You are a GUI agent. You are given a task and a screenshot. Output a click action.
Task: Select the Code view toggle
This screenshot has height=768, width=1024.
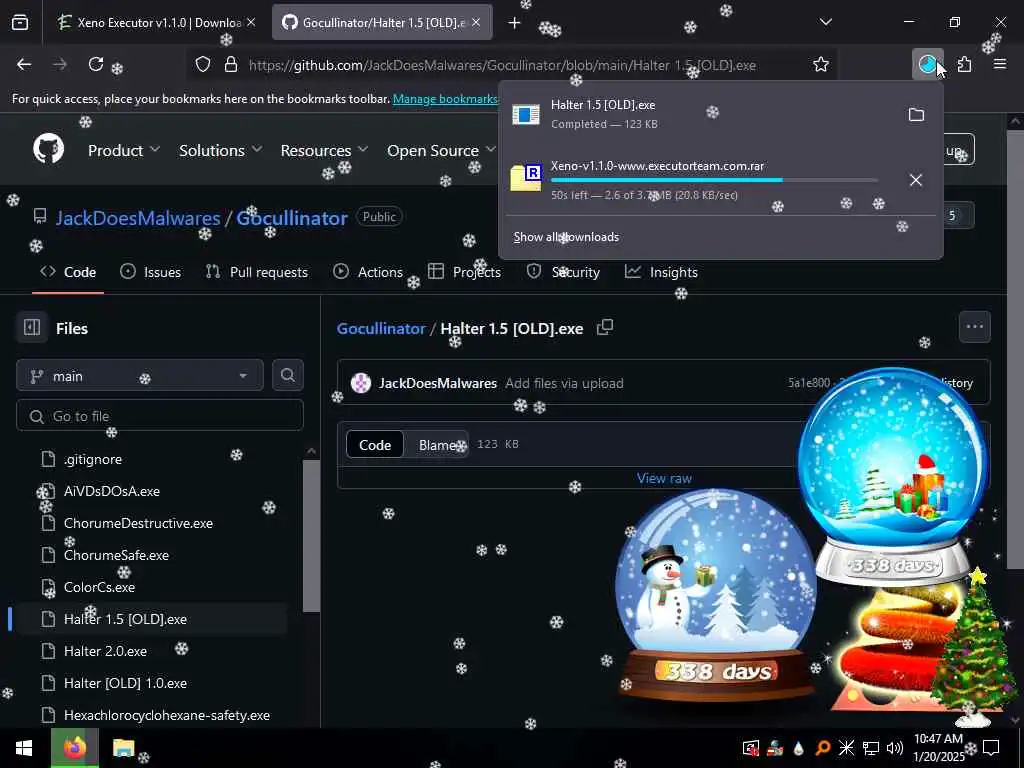pos(375,445)
